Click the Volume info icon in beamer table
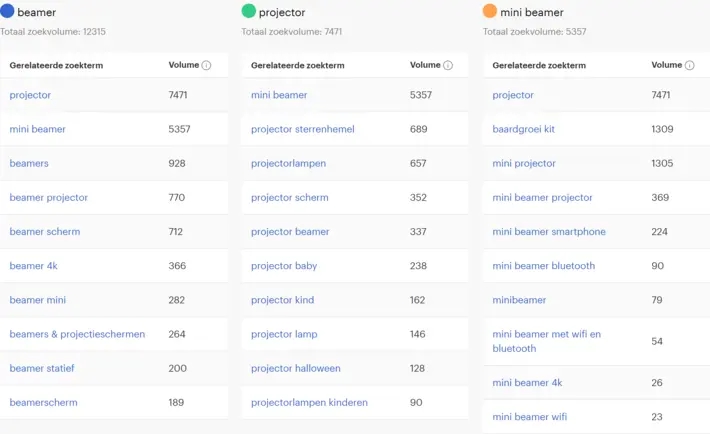 tap(206, 65)
